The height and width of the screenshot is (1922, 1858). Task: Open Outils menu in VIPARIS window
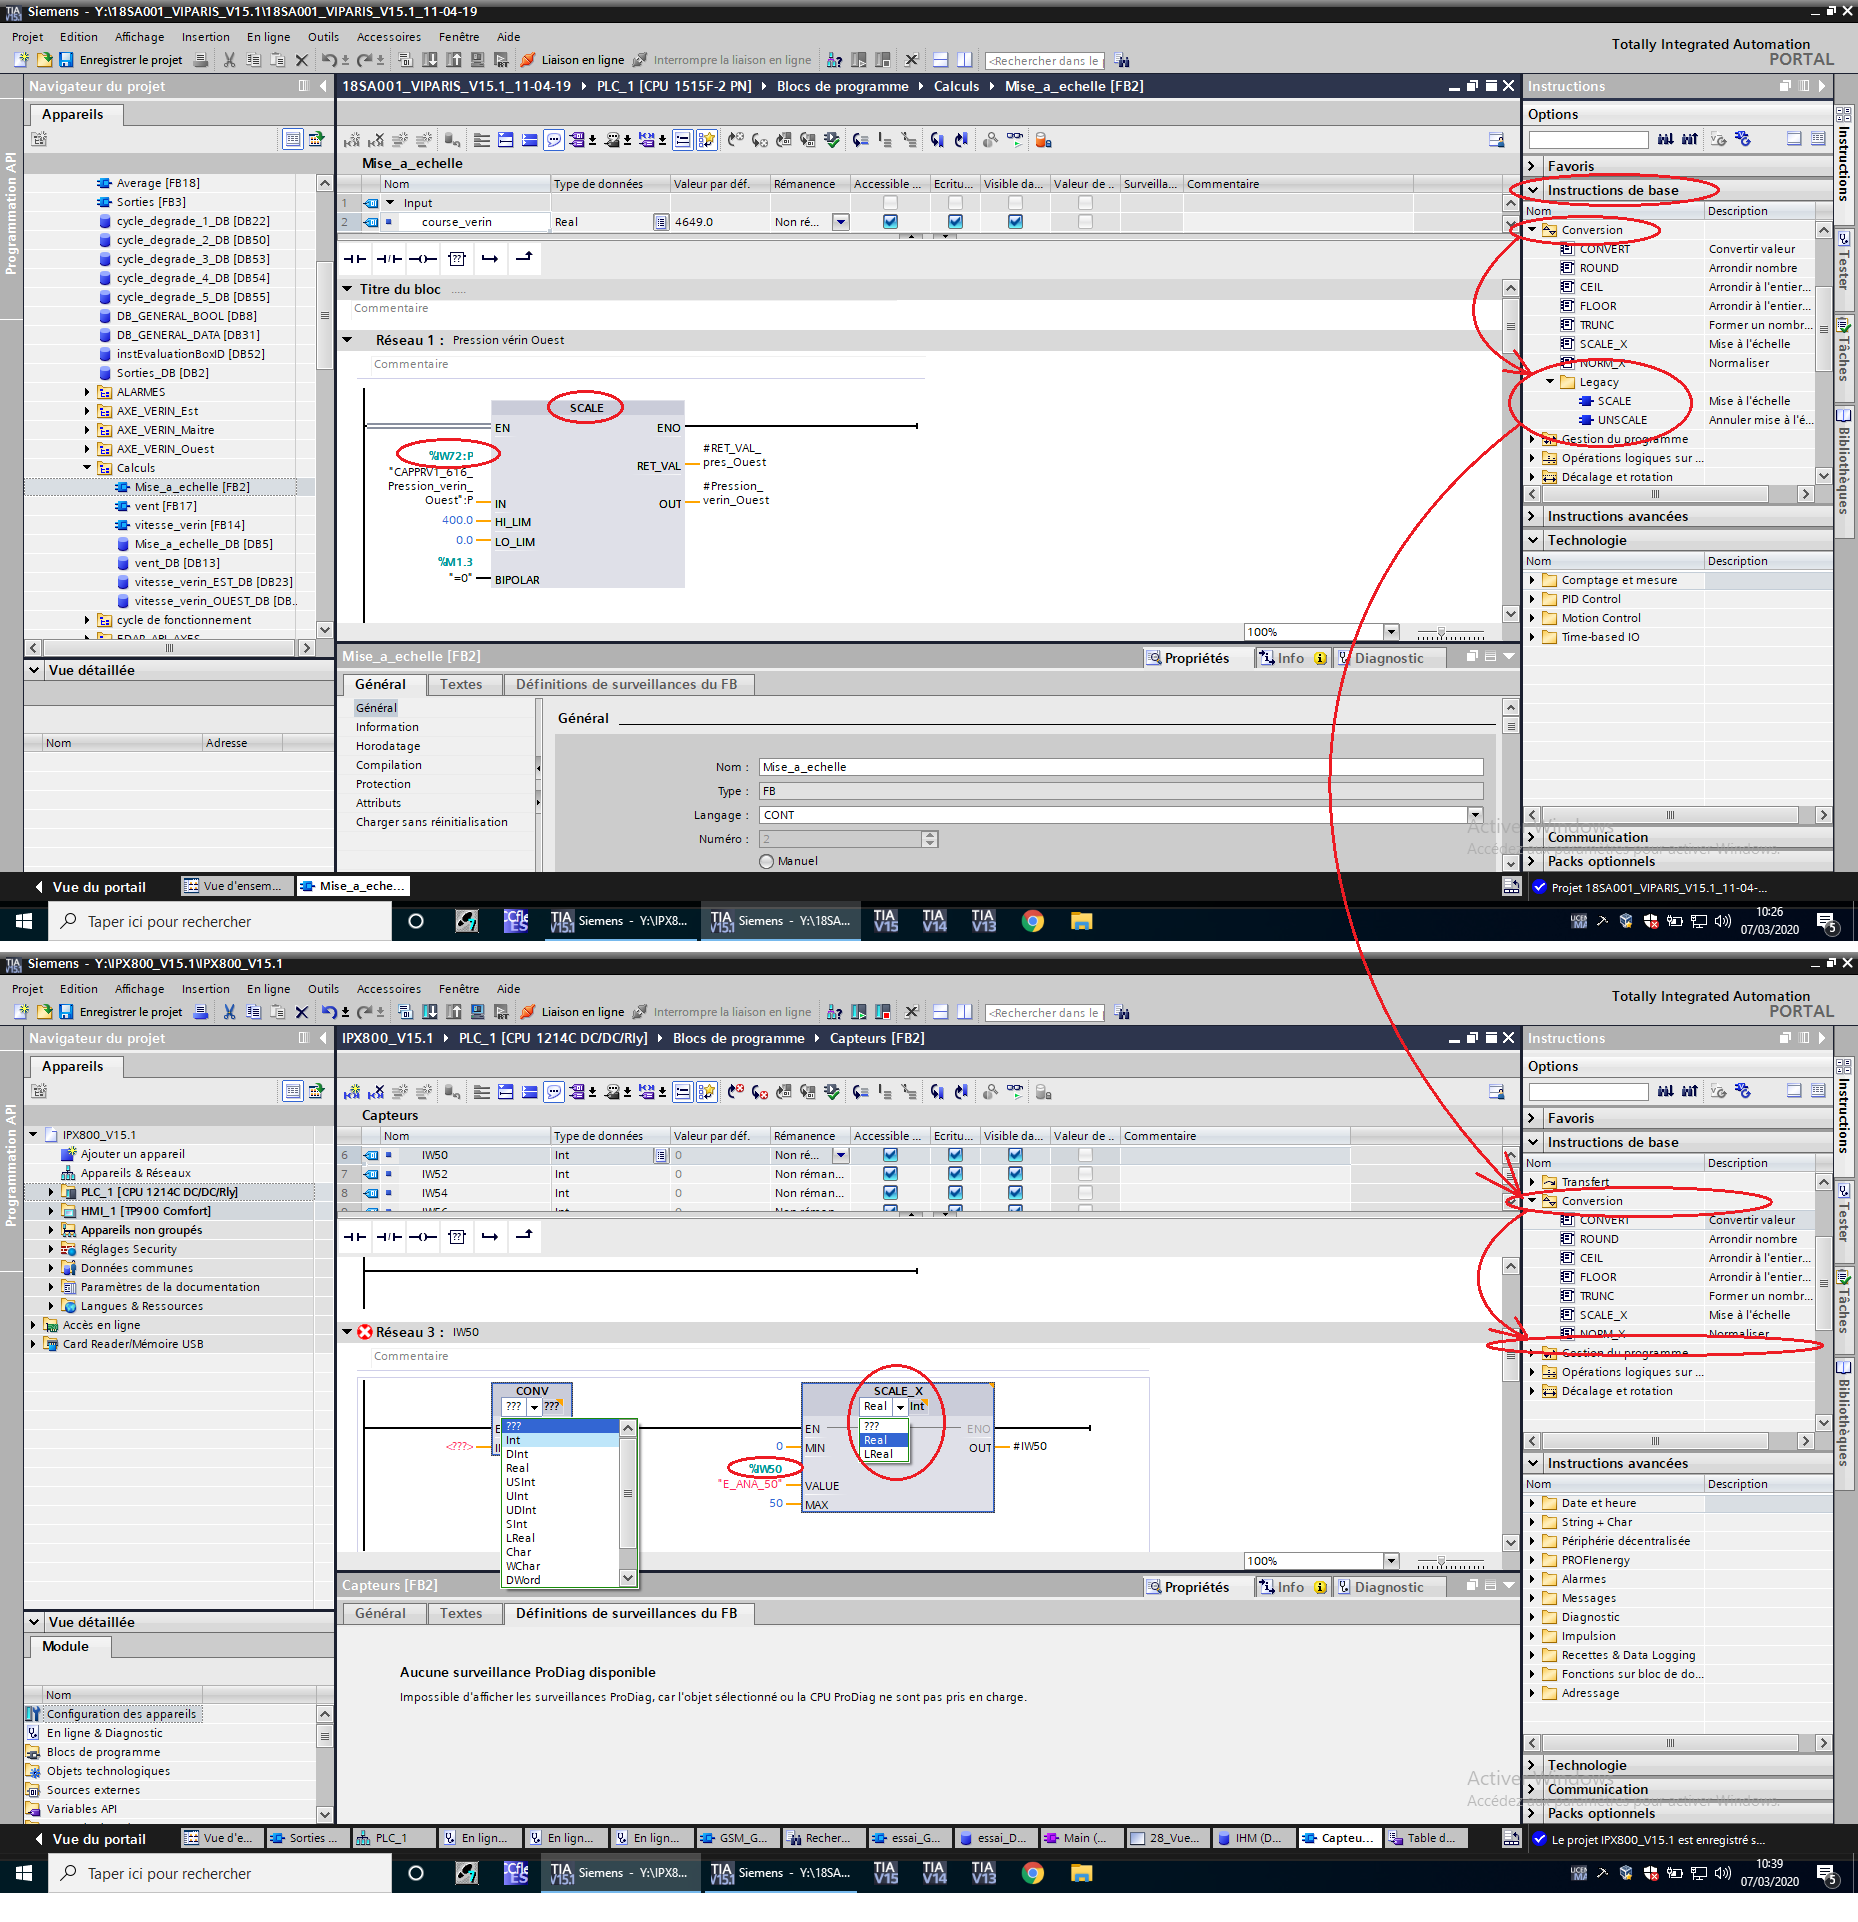coord(323,37)
